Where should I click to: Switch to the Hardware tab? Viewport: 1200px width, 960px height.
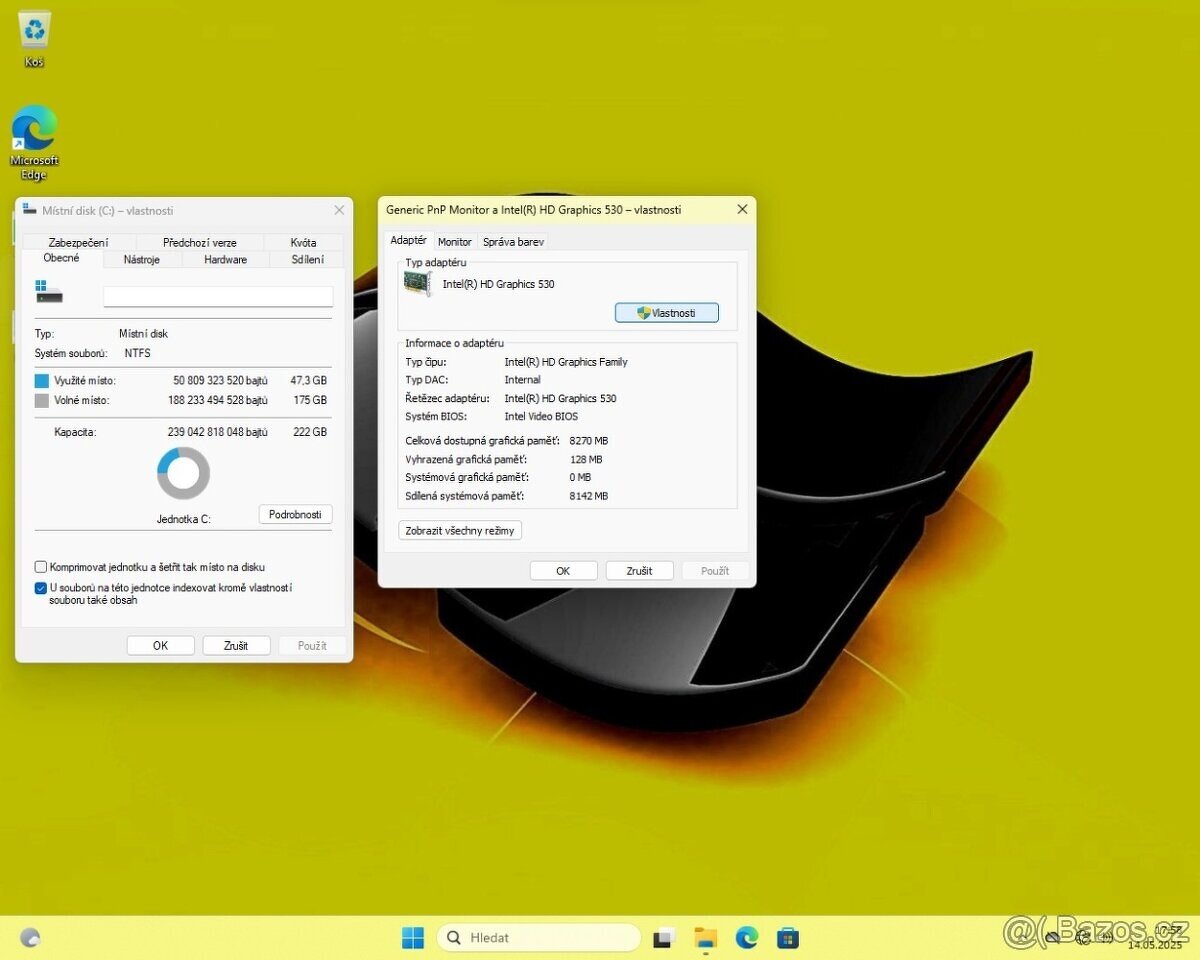(x=224, y=259)
